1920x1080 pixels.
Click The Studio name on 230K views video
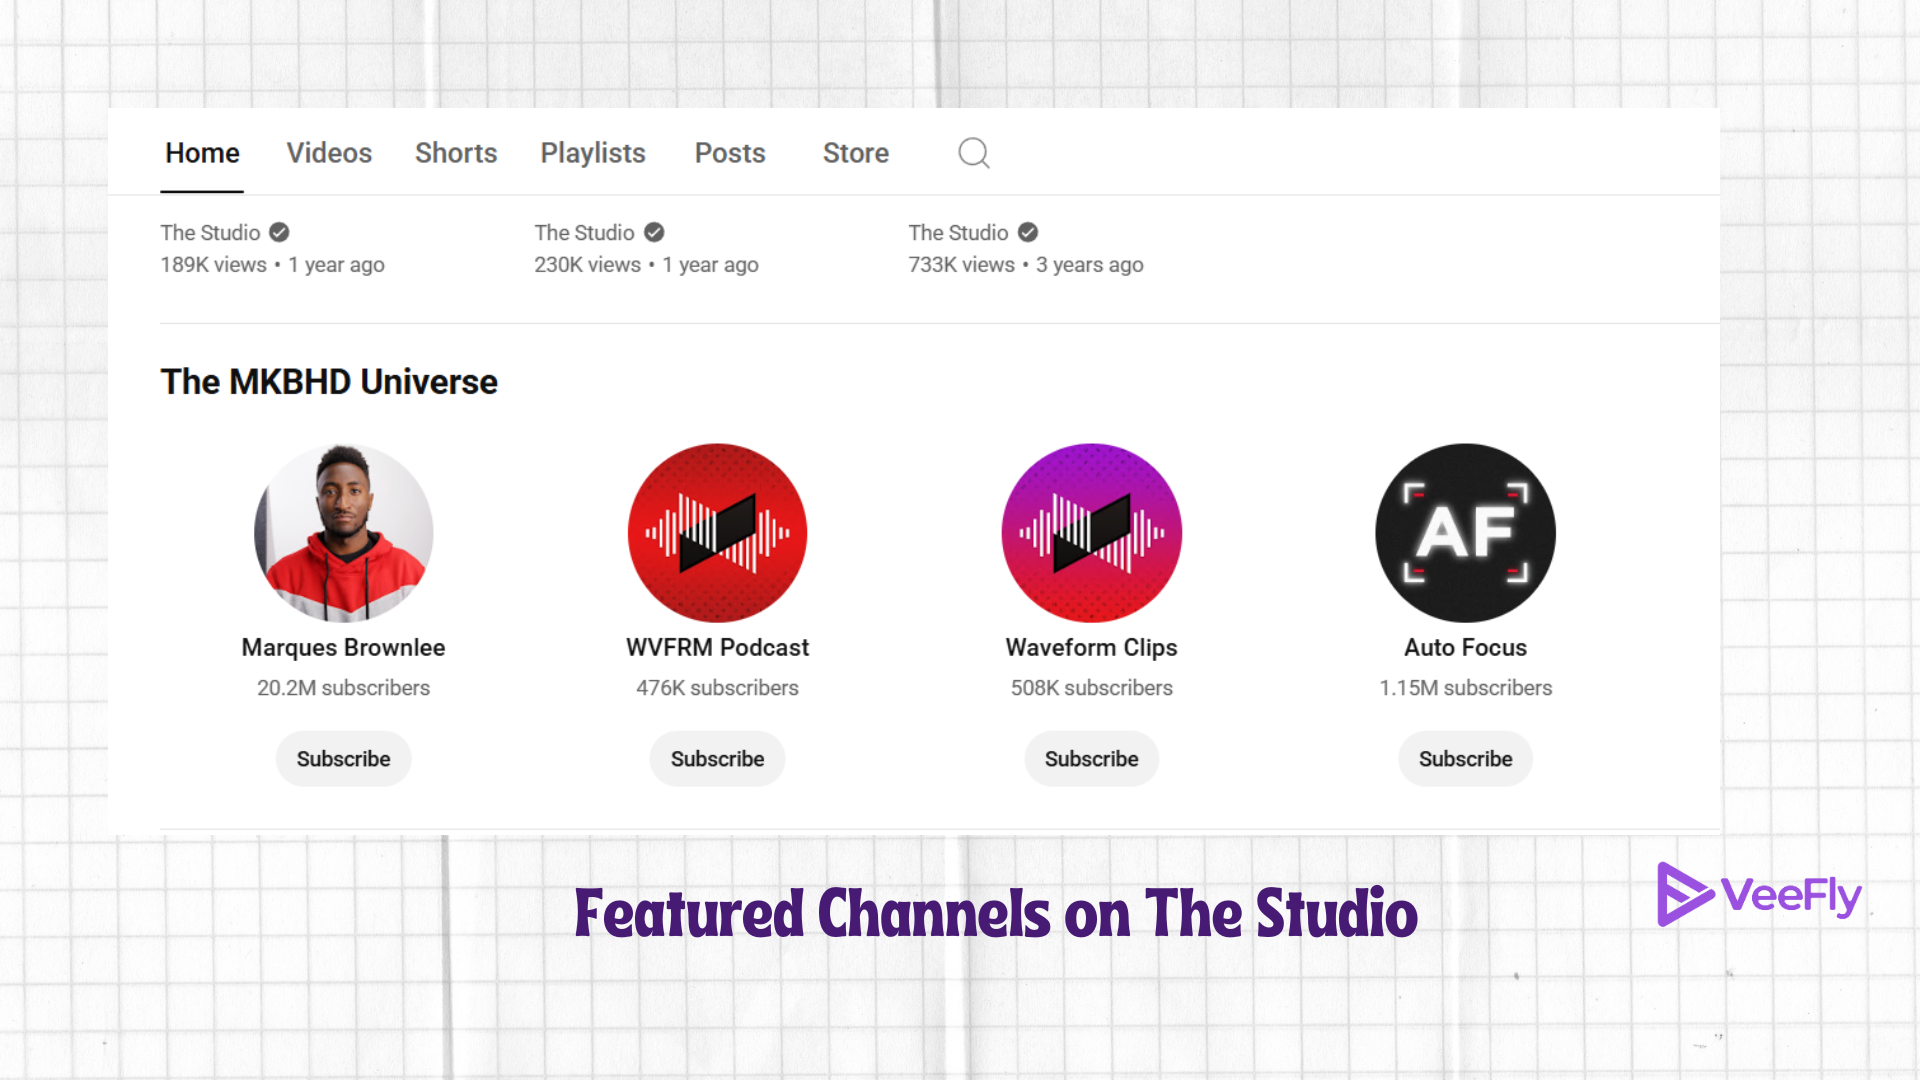click(x=584, y=232)
